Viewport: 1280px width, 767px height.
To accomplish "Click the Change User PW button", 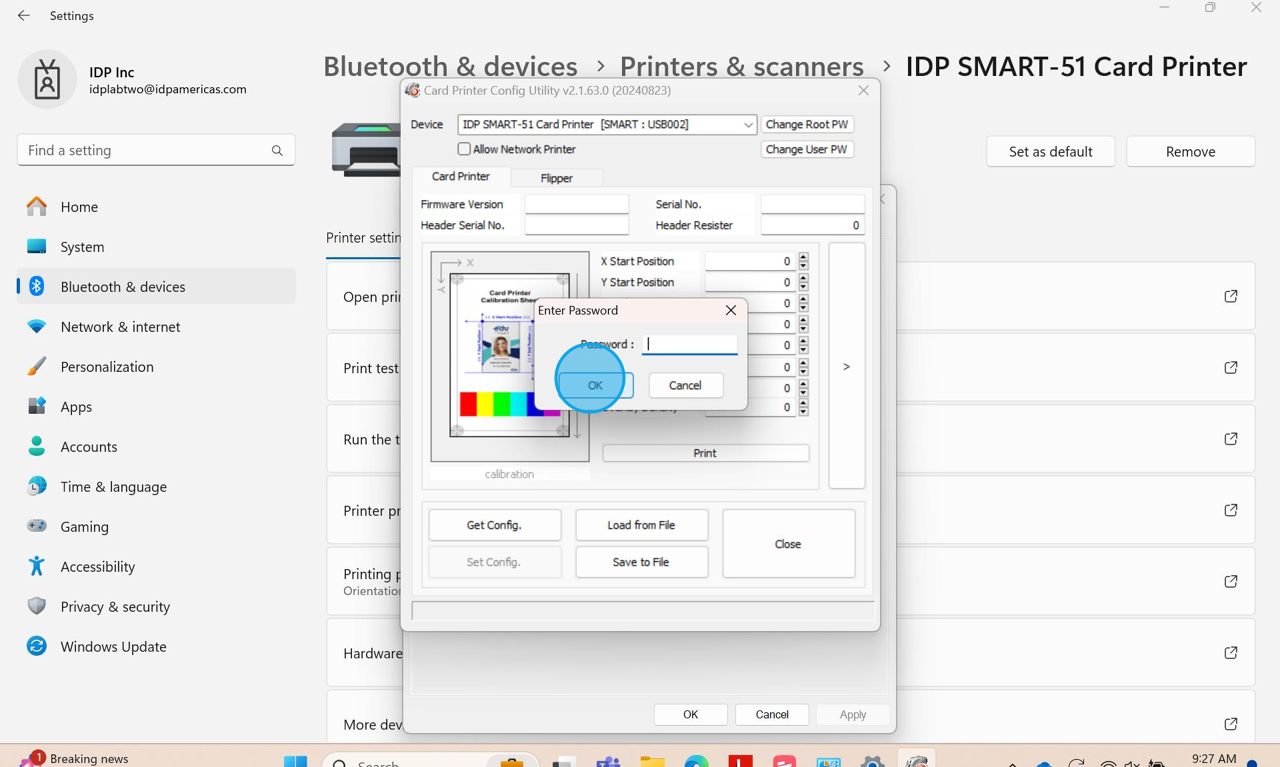I will click(807, 150).
